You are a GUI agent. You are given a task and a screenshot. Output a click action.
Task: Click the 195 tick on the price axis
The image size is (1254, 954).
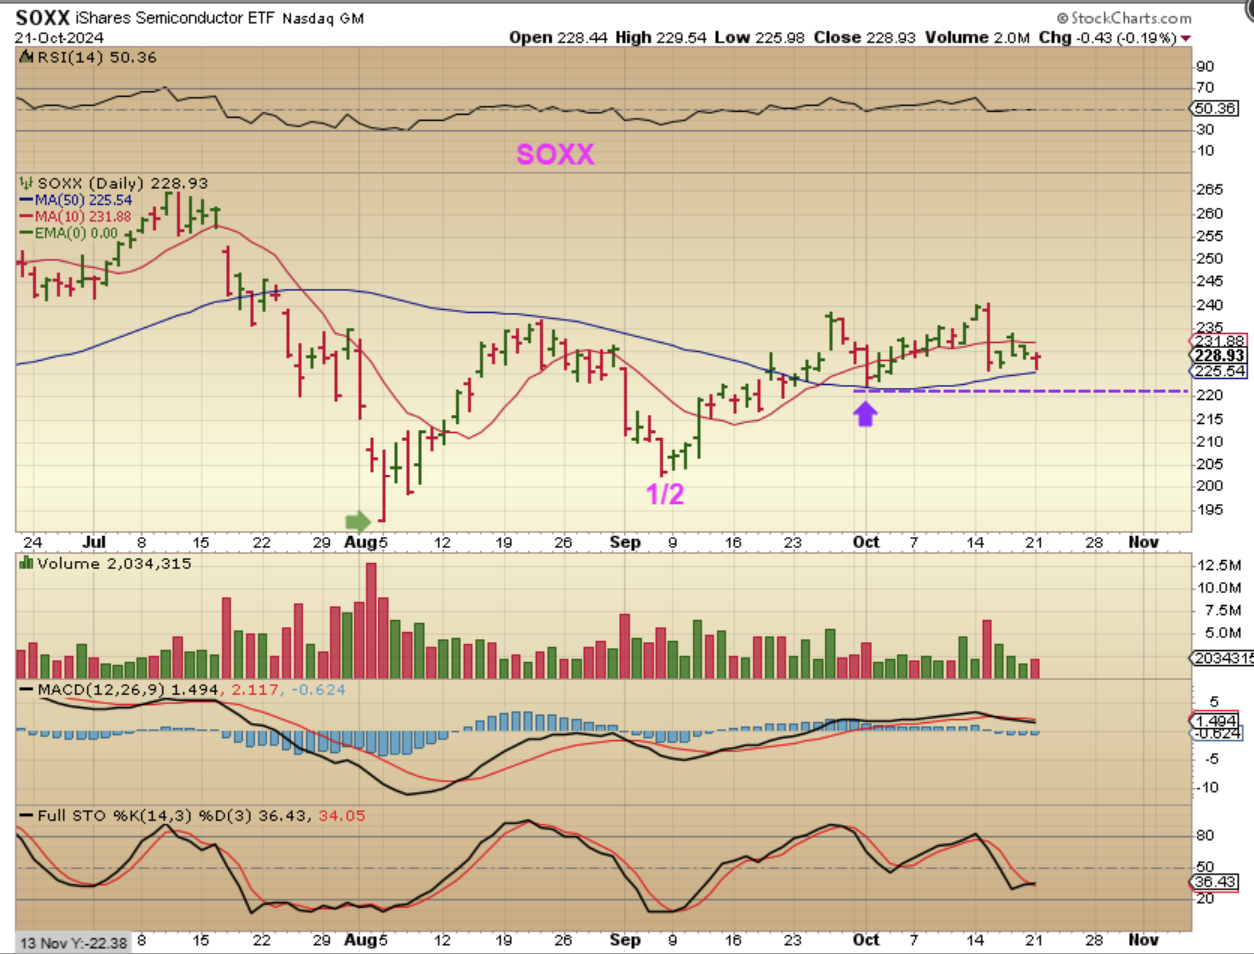point(1210,509)
